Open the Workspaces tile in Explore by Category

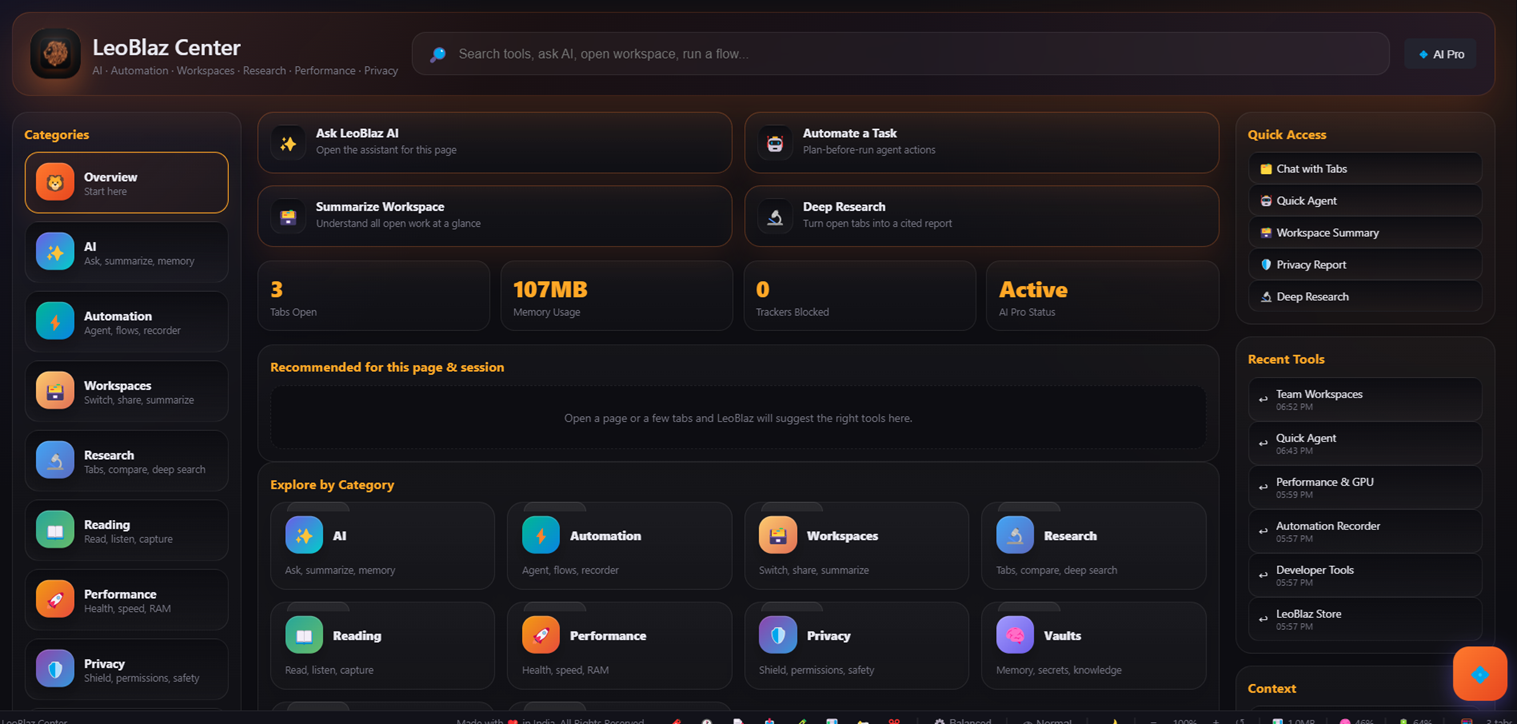(856, 545)
